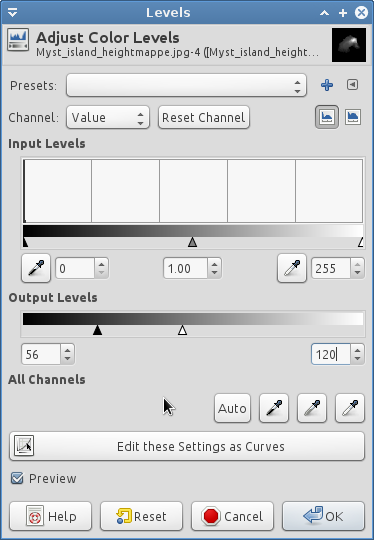The image size is (374, 540).
Task: Pick white point eyedropper for input levels
Action: point(292,268)
